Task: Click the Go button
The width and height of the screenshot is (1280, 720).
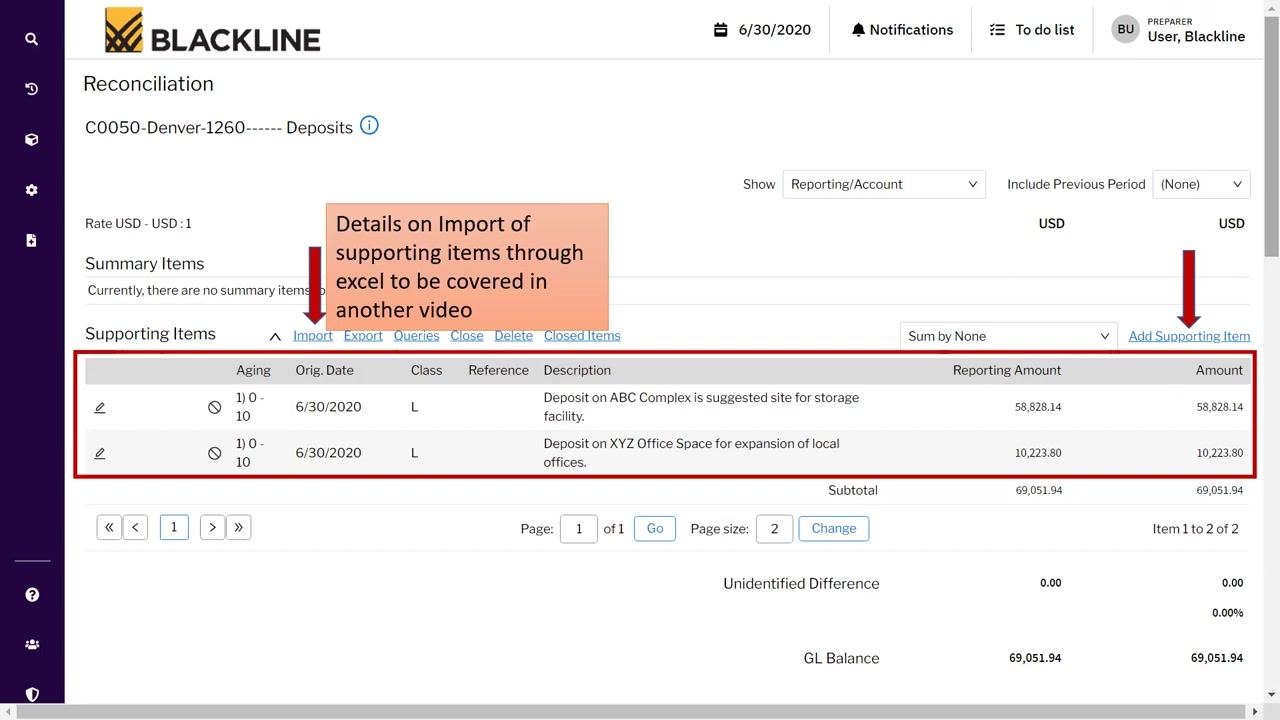Action: pos(655,528)
